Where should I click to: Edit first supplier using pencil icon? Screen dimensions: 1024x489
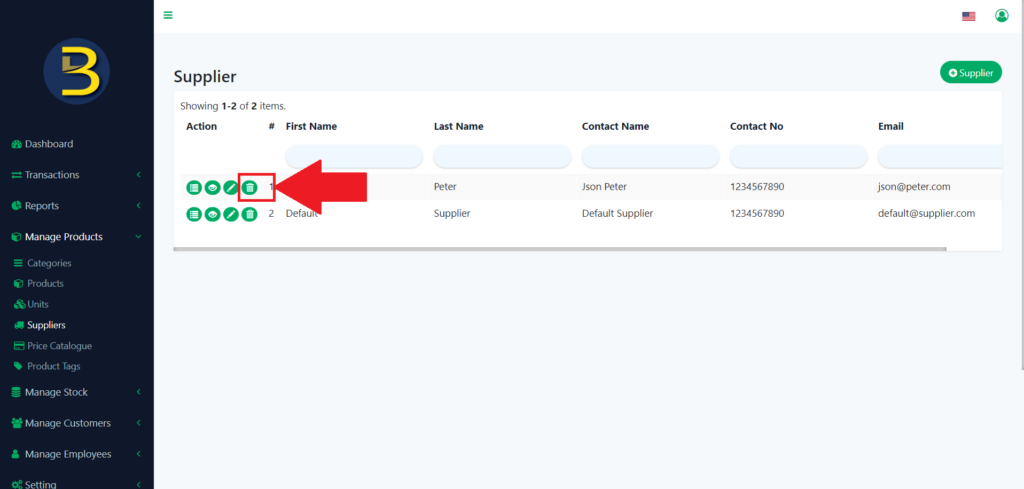click(231, 187)
